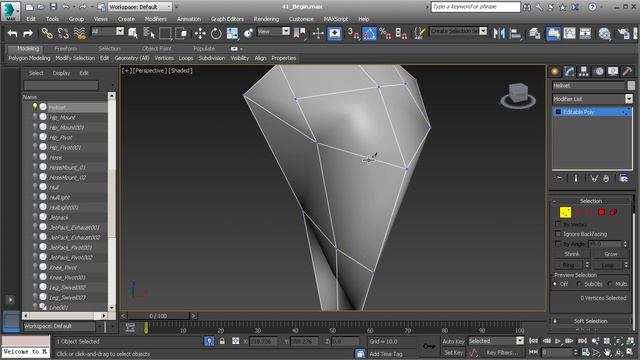Open Select by Name tool
Screen dimensions: 640x360
(149, 33)
